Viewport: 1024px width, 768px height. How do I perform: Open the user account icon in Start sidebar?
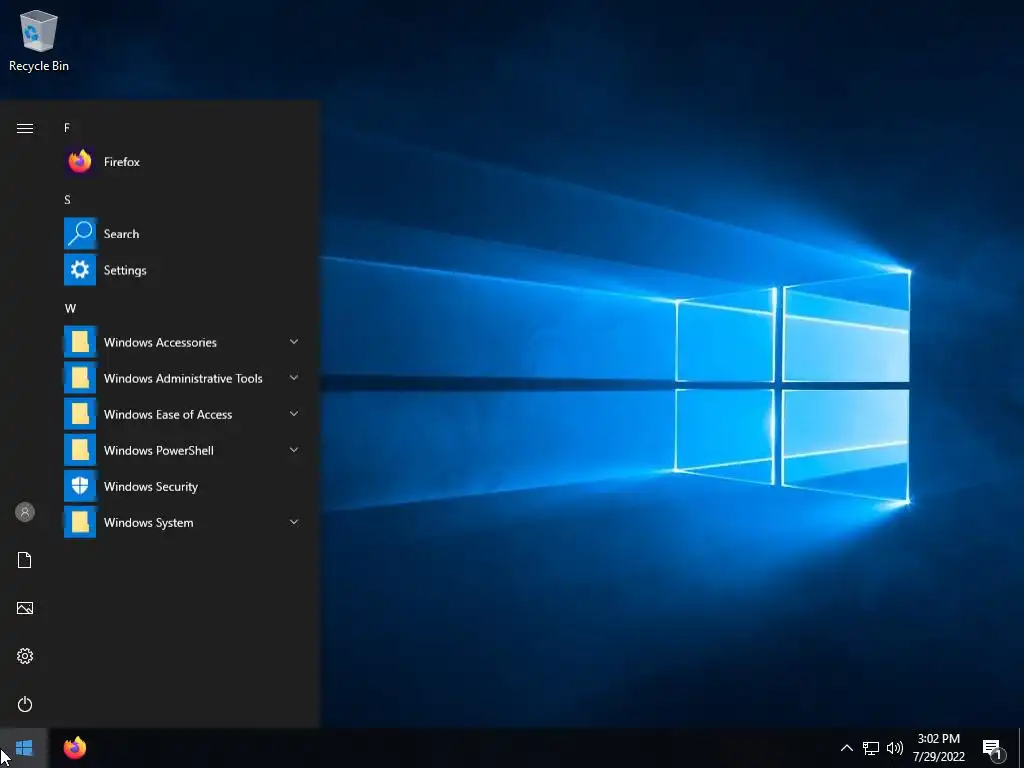25,512
